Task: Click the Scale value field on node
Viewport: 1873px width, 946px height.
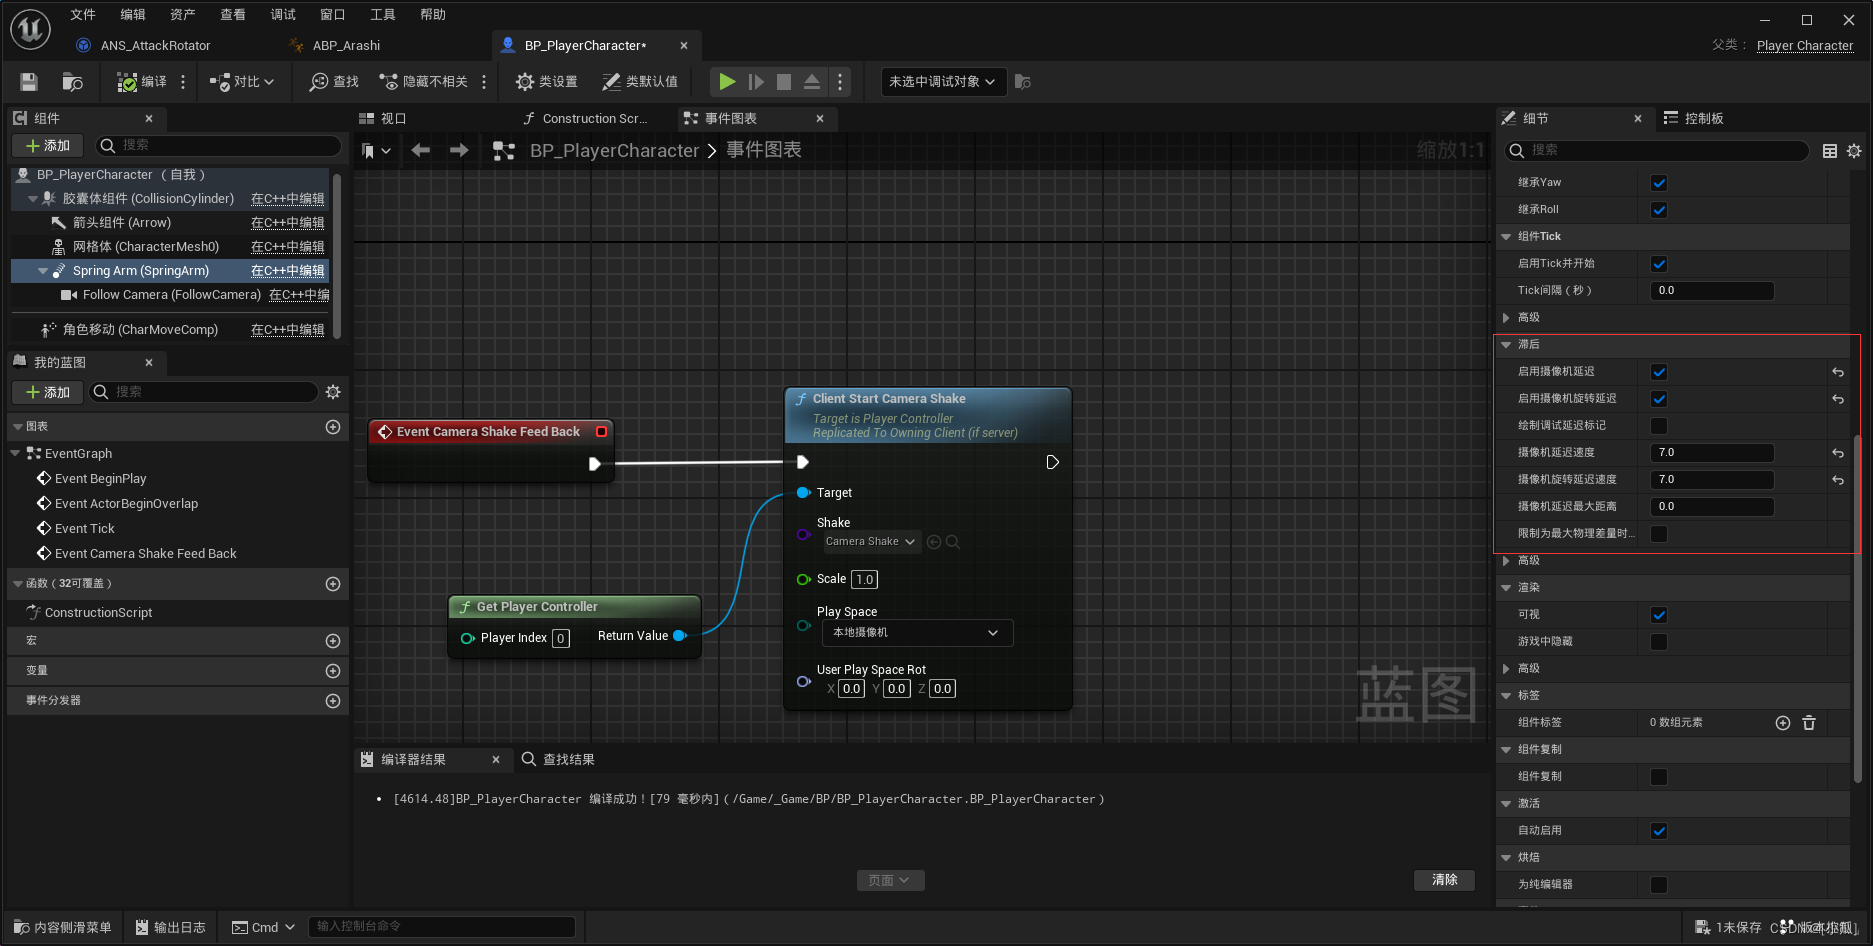Action: pyautogui.click(x=864, y=580)
